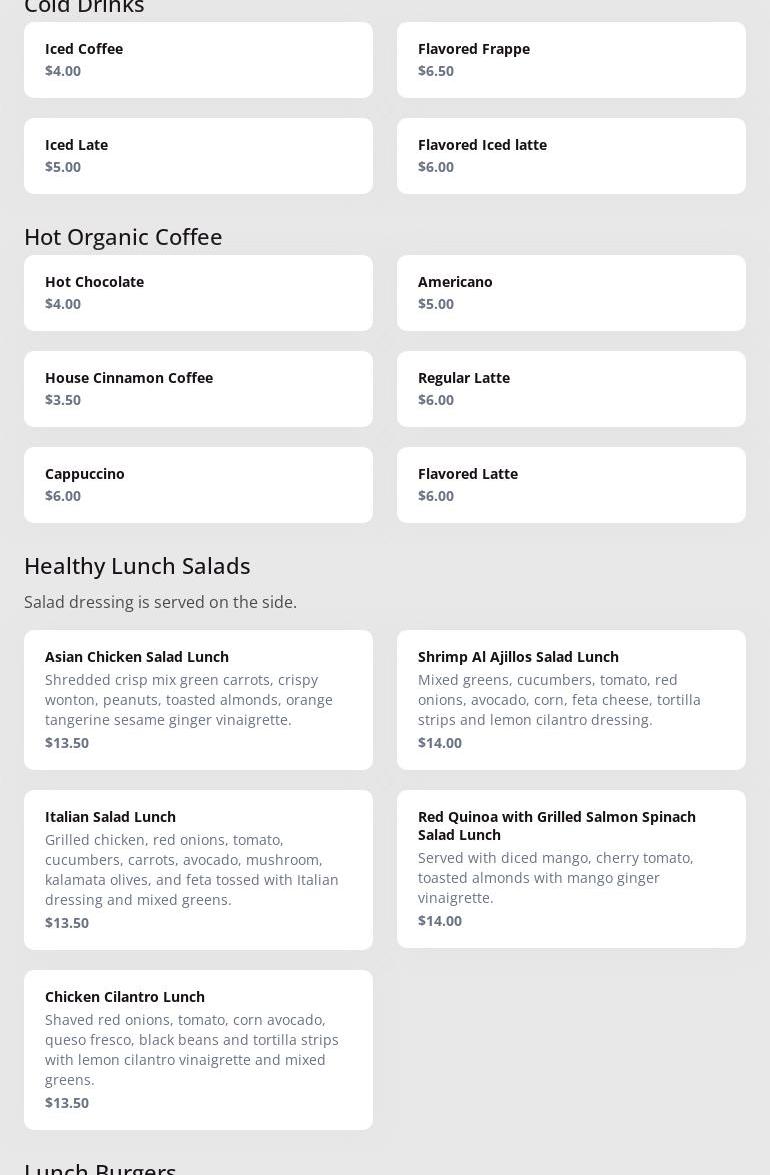The width and height of the screenshot is (770, 1175).
Task: Open the Flavored Latte card
Action: 571,485
